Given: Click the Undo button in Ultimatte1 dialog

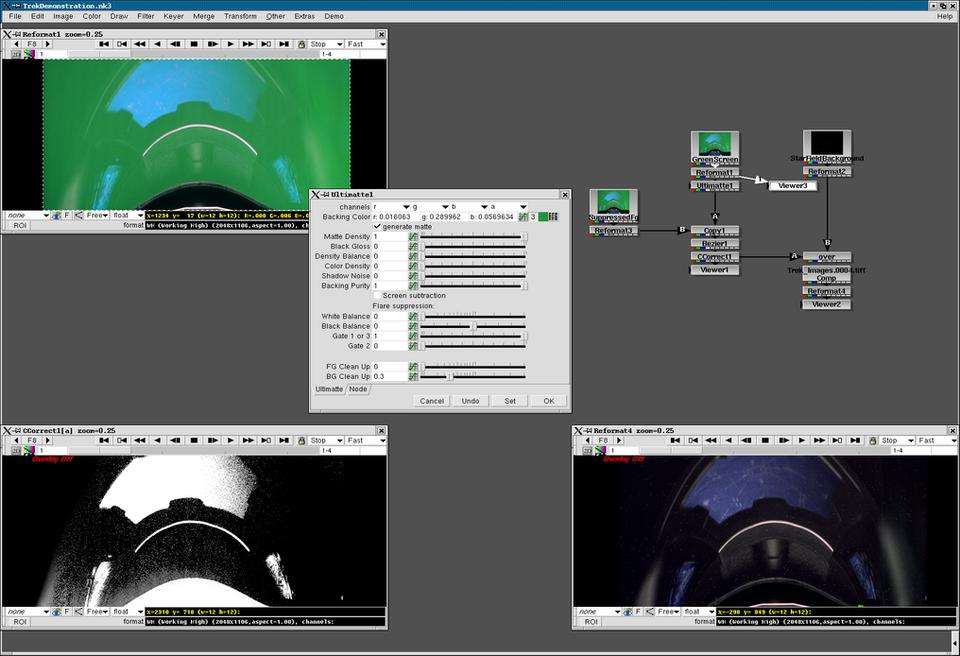Looking at the screenshot, I should click(x=470, y=400).
